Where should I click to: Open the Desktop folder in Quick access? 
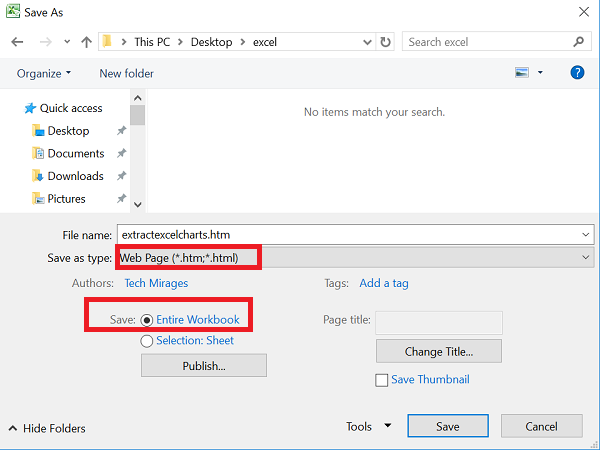[x=68, y=131]
